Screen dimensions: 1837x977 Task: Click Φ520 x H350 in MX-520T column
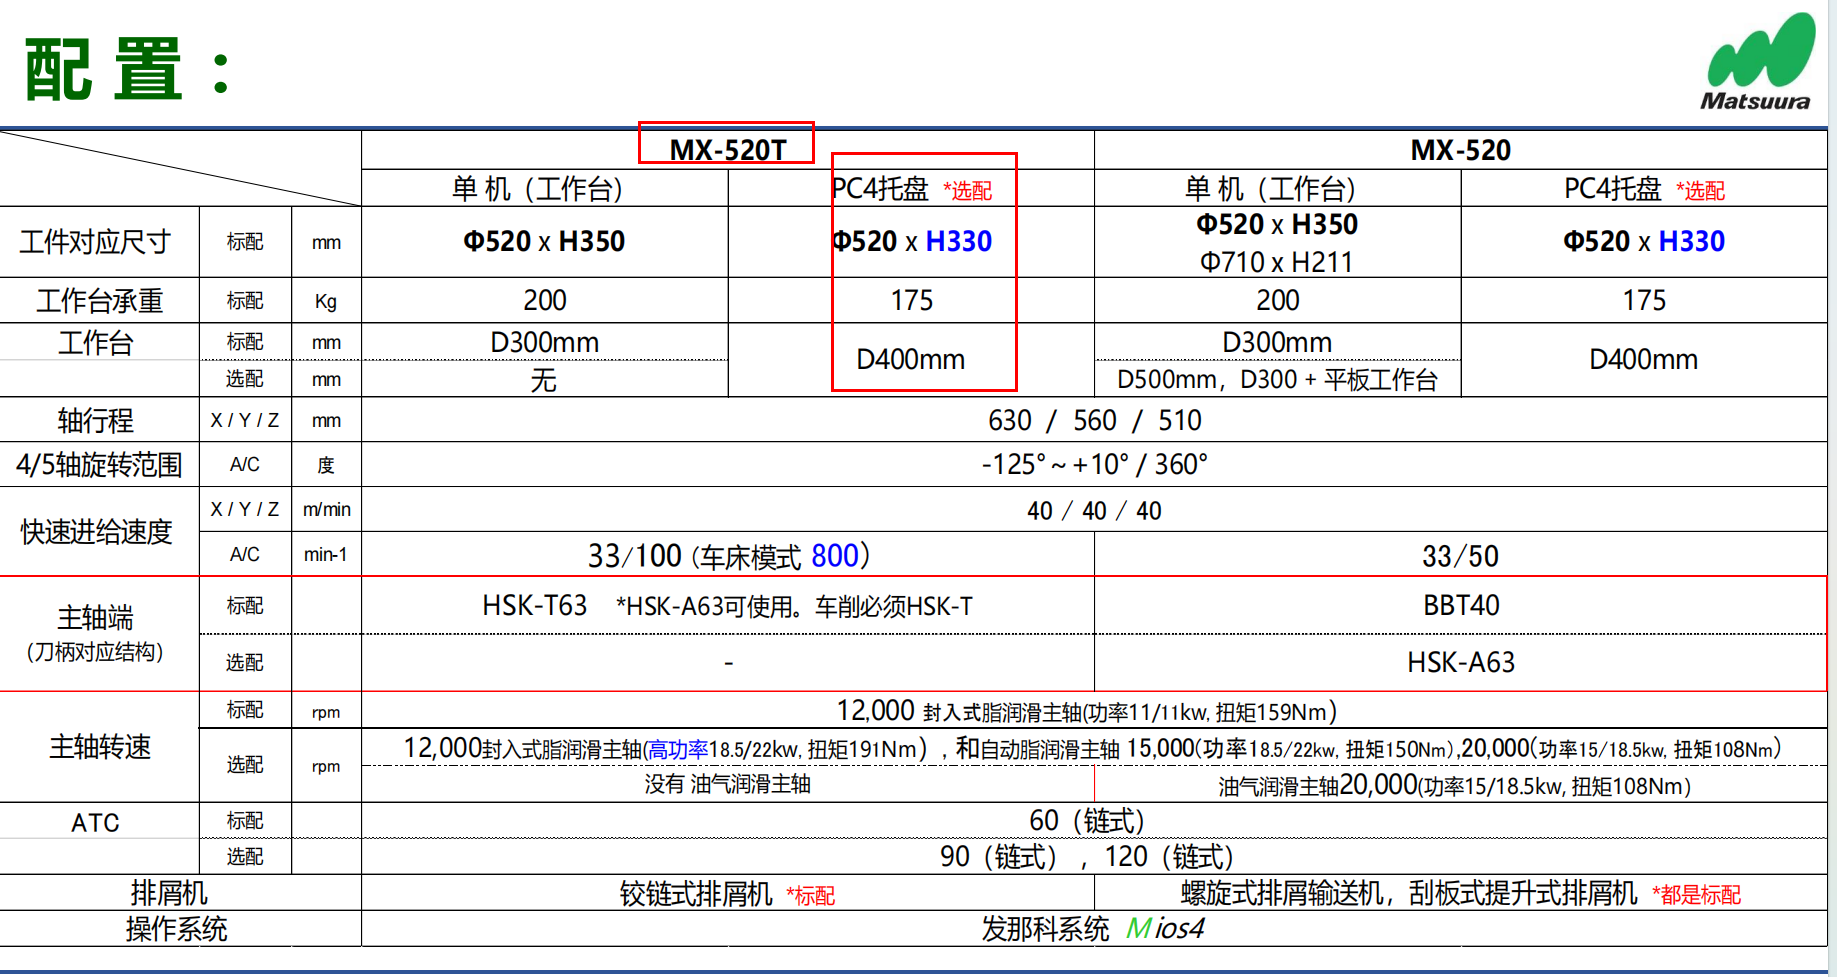click(544, 241)
